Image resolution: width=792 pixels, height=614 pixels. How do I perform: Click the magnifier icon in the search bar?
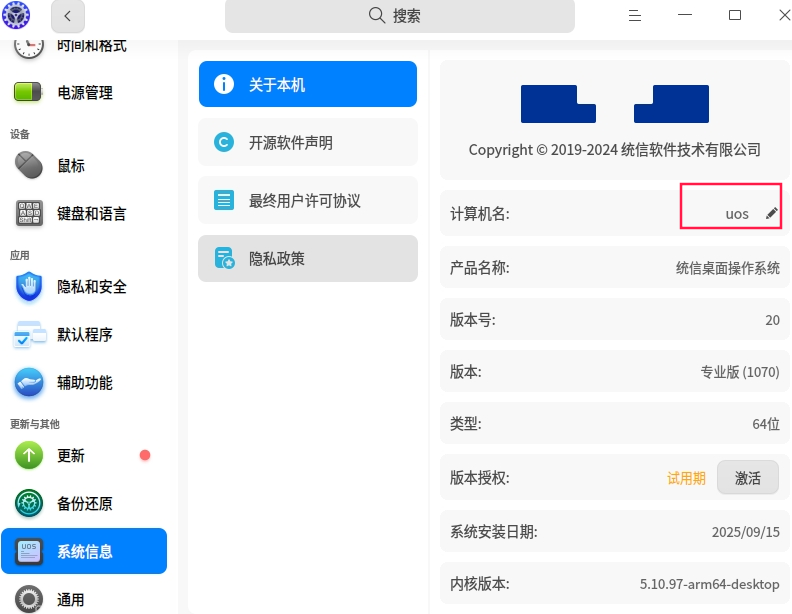[376, 15]
